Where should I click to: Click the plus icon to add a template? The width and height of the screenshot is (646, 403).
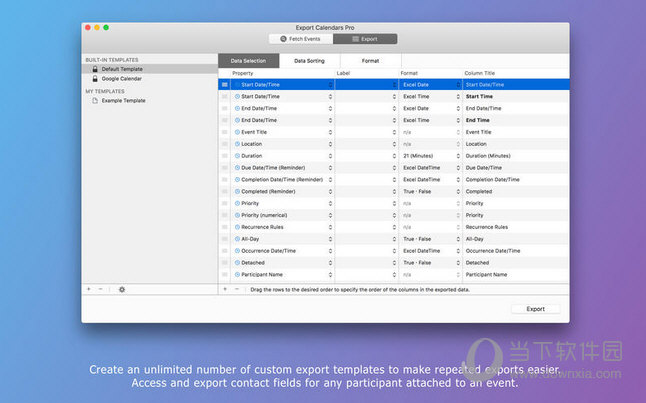tap(88, 289)
